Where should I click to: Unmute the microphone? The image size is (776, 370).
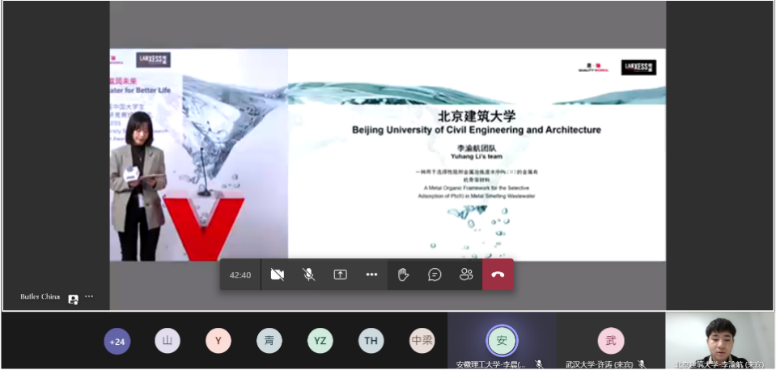pyautogui.click(x=309, y=275)
